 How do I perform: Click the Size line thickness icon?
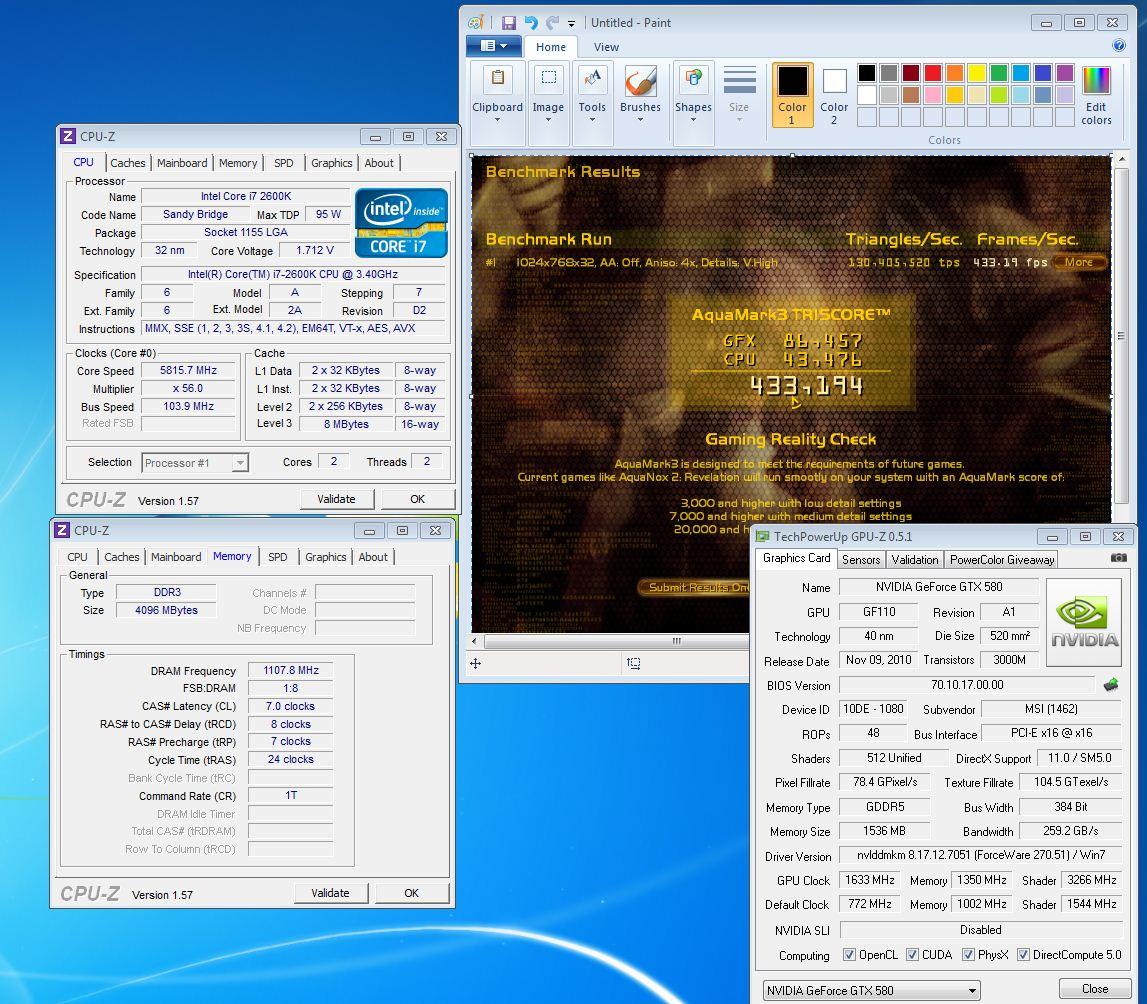click(x=740, y=80)
